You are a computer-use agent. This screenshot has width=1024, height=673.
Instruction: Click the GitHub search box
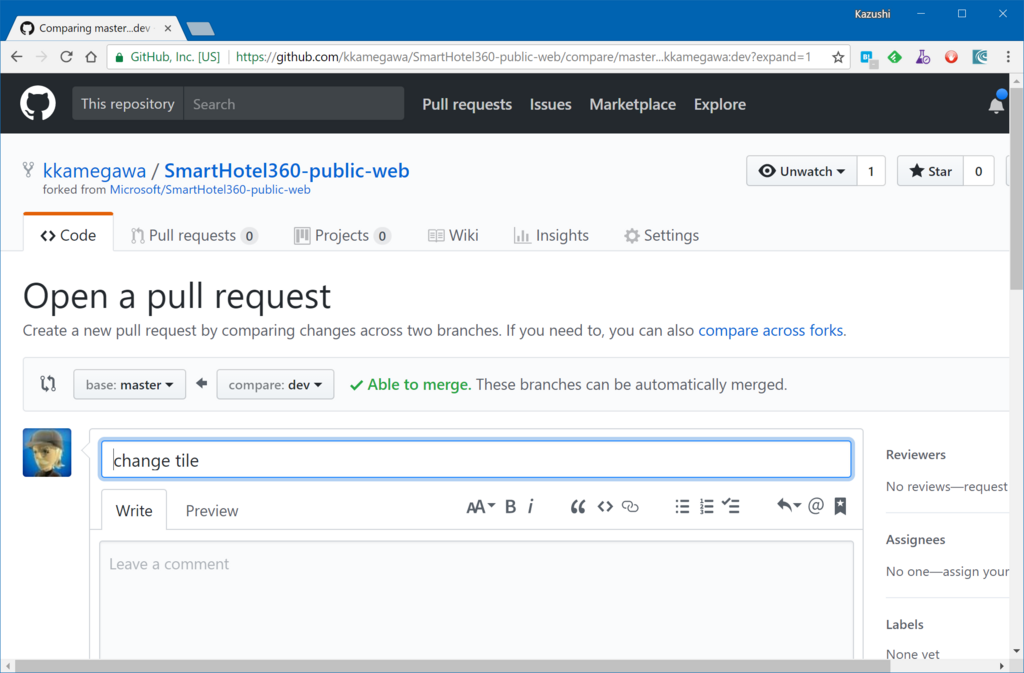tap(294, 104)
